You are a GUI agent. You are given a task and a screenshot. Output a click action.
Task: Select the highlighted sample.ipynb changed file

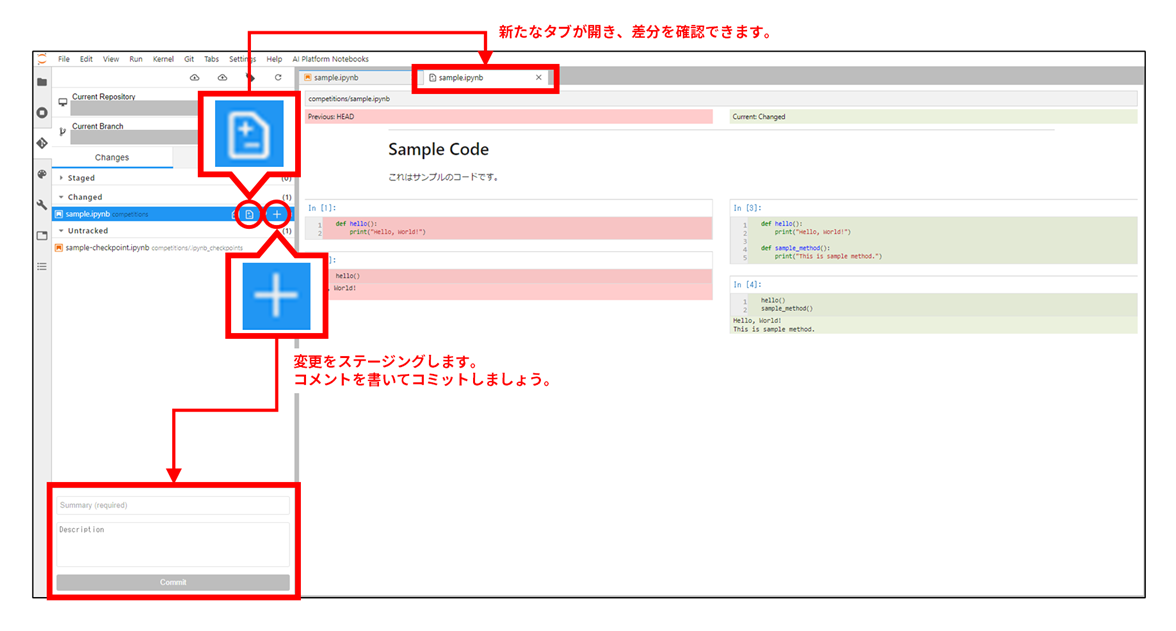[x=120, y=214]
